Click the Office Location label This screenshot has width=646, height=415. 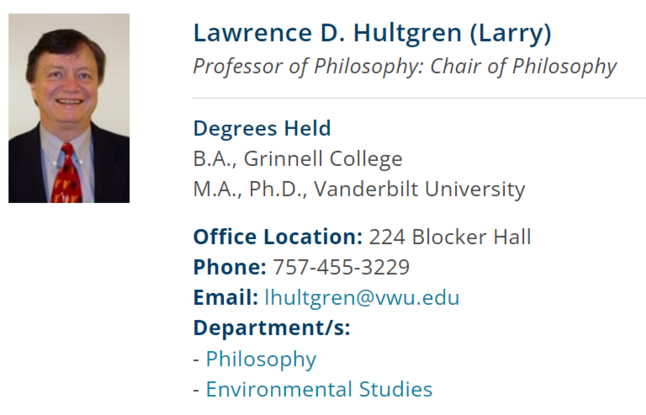(278, 237)
